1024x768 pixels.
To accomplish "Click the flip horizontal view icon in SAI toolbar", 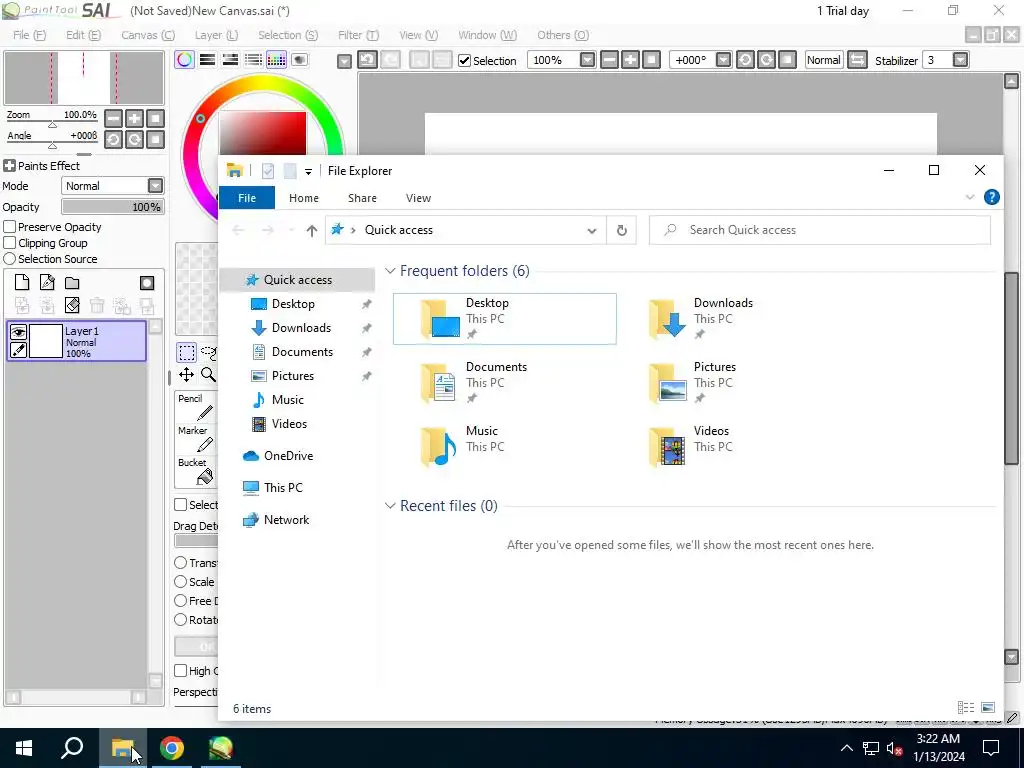I will coord(857,60).
